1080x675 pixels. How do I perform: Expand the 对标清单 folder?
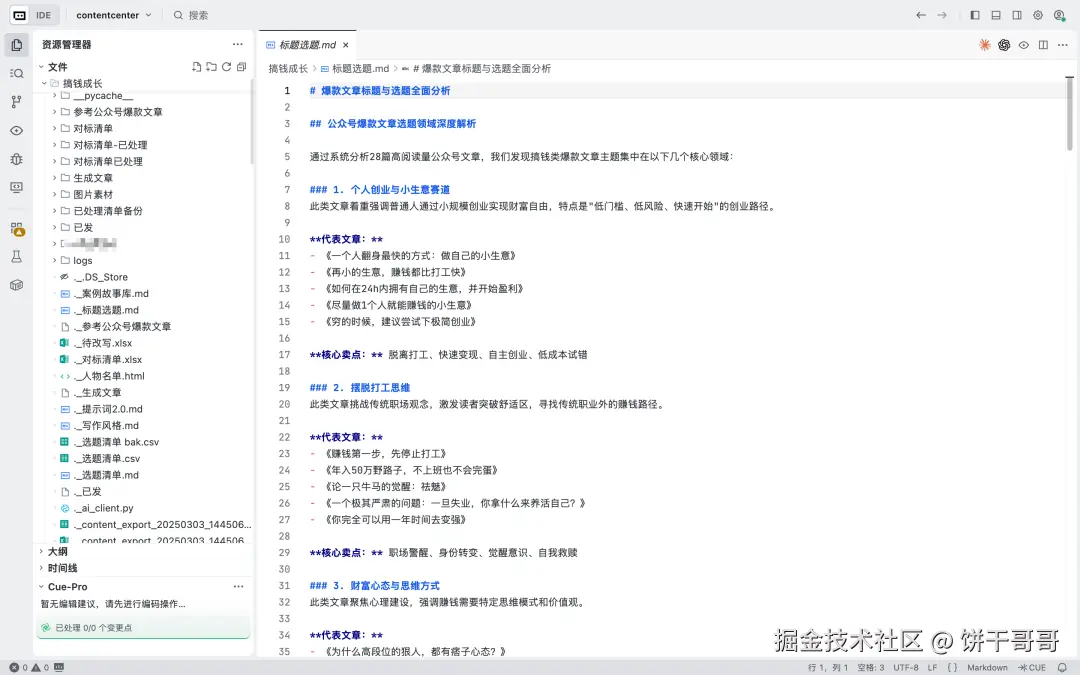click(x=54, y=128)
